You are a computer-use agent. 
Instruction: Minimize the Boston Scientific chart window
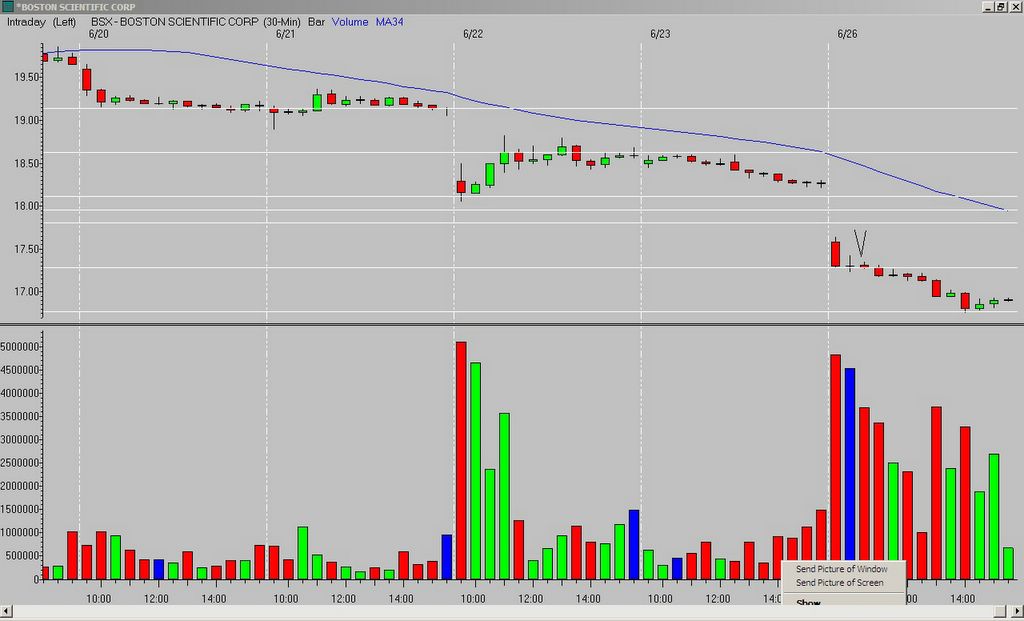click(989, 7)
